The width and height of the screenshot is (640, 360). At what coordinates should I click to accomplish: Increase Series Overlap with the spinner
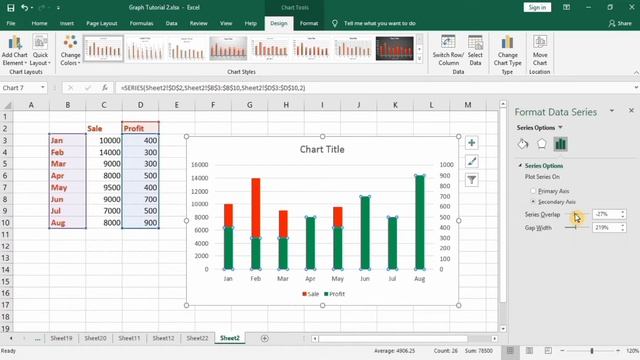click(x=623, y=212)
